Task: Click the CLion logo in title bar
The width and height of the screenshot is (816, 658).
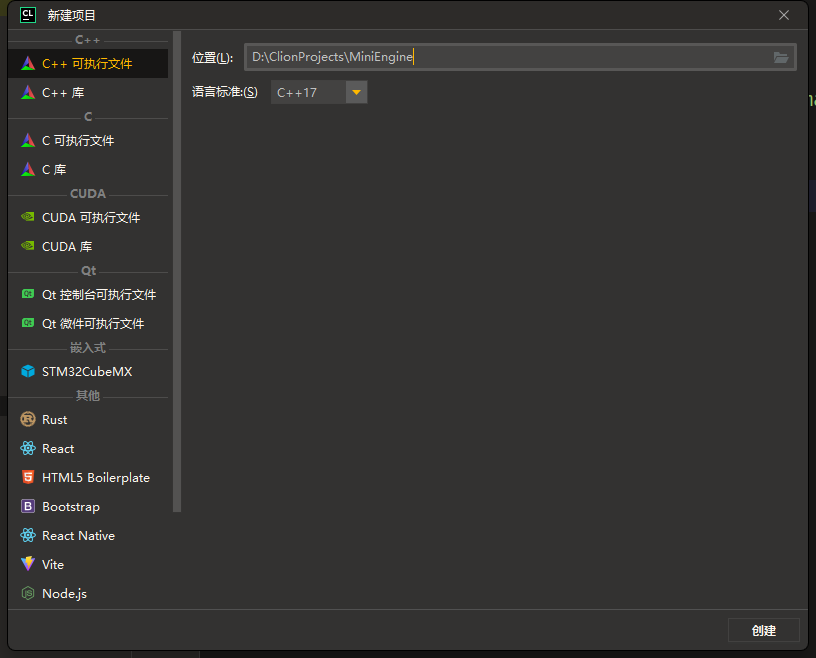Action: coord(28,15)
